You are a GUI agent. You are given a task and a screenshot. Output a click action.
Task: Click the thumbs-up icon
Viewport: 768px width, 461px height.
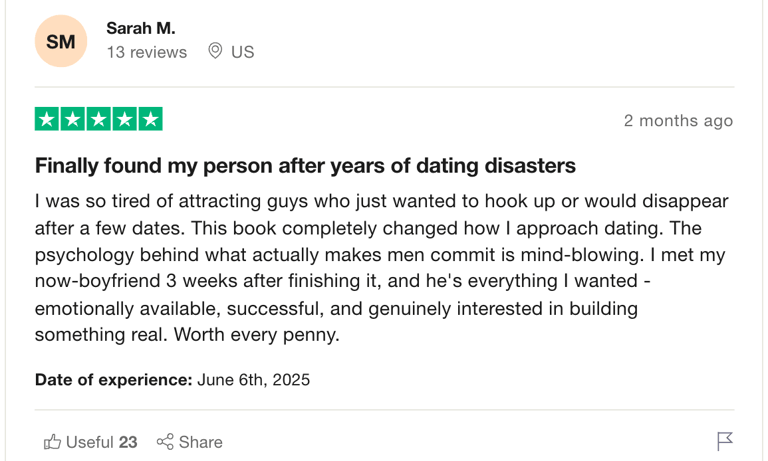(52, 442)
